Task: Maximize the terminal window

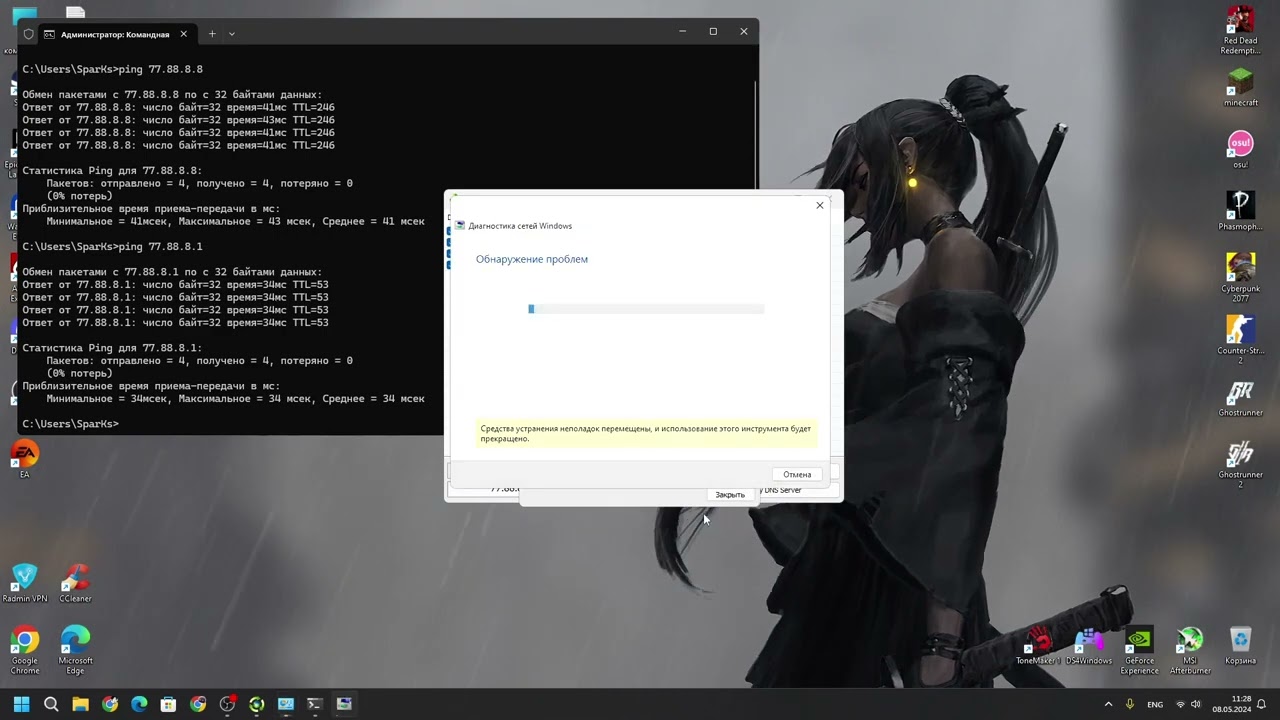Action: click(713, 32)
